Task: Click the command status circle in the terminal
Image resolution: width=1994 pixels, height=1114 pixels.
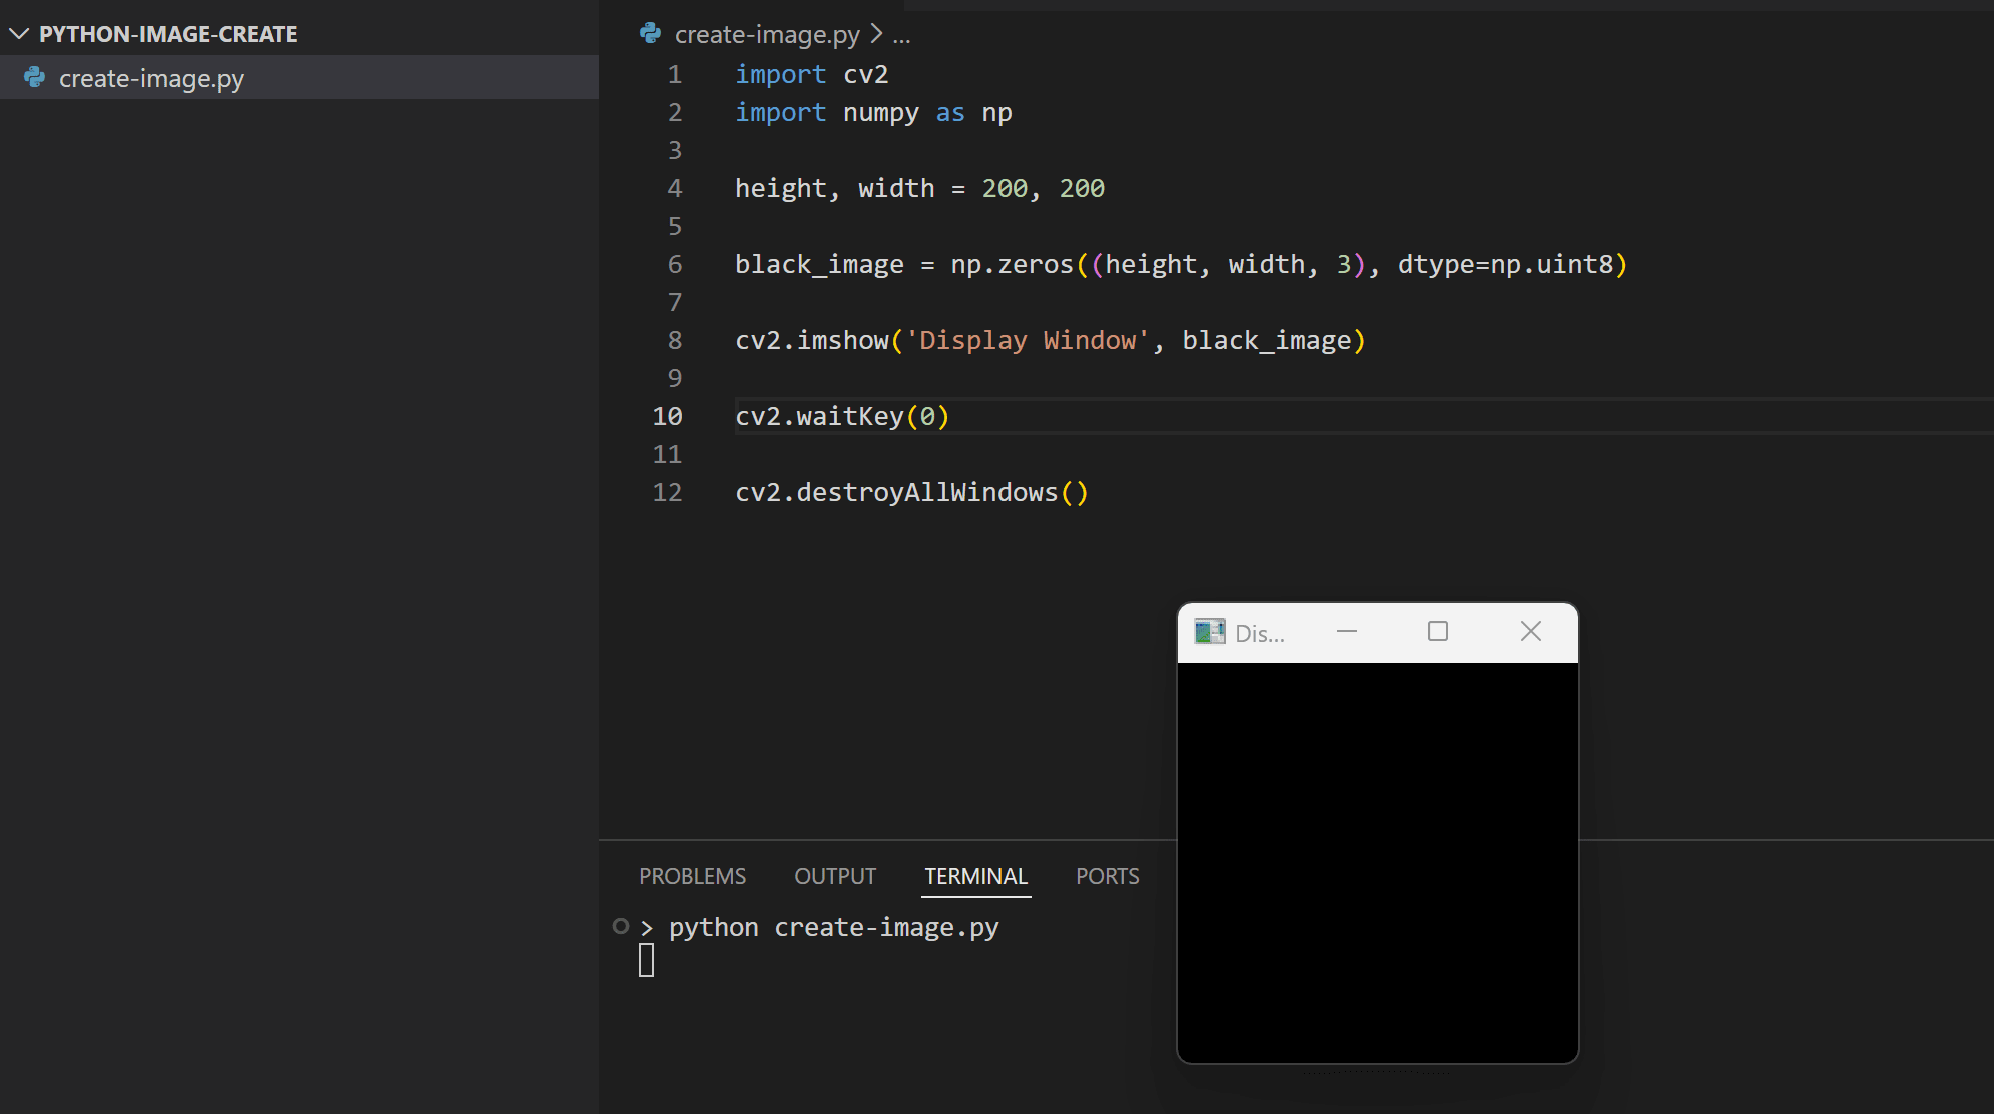Action: tap(621, 926)
